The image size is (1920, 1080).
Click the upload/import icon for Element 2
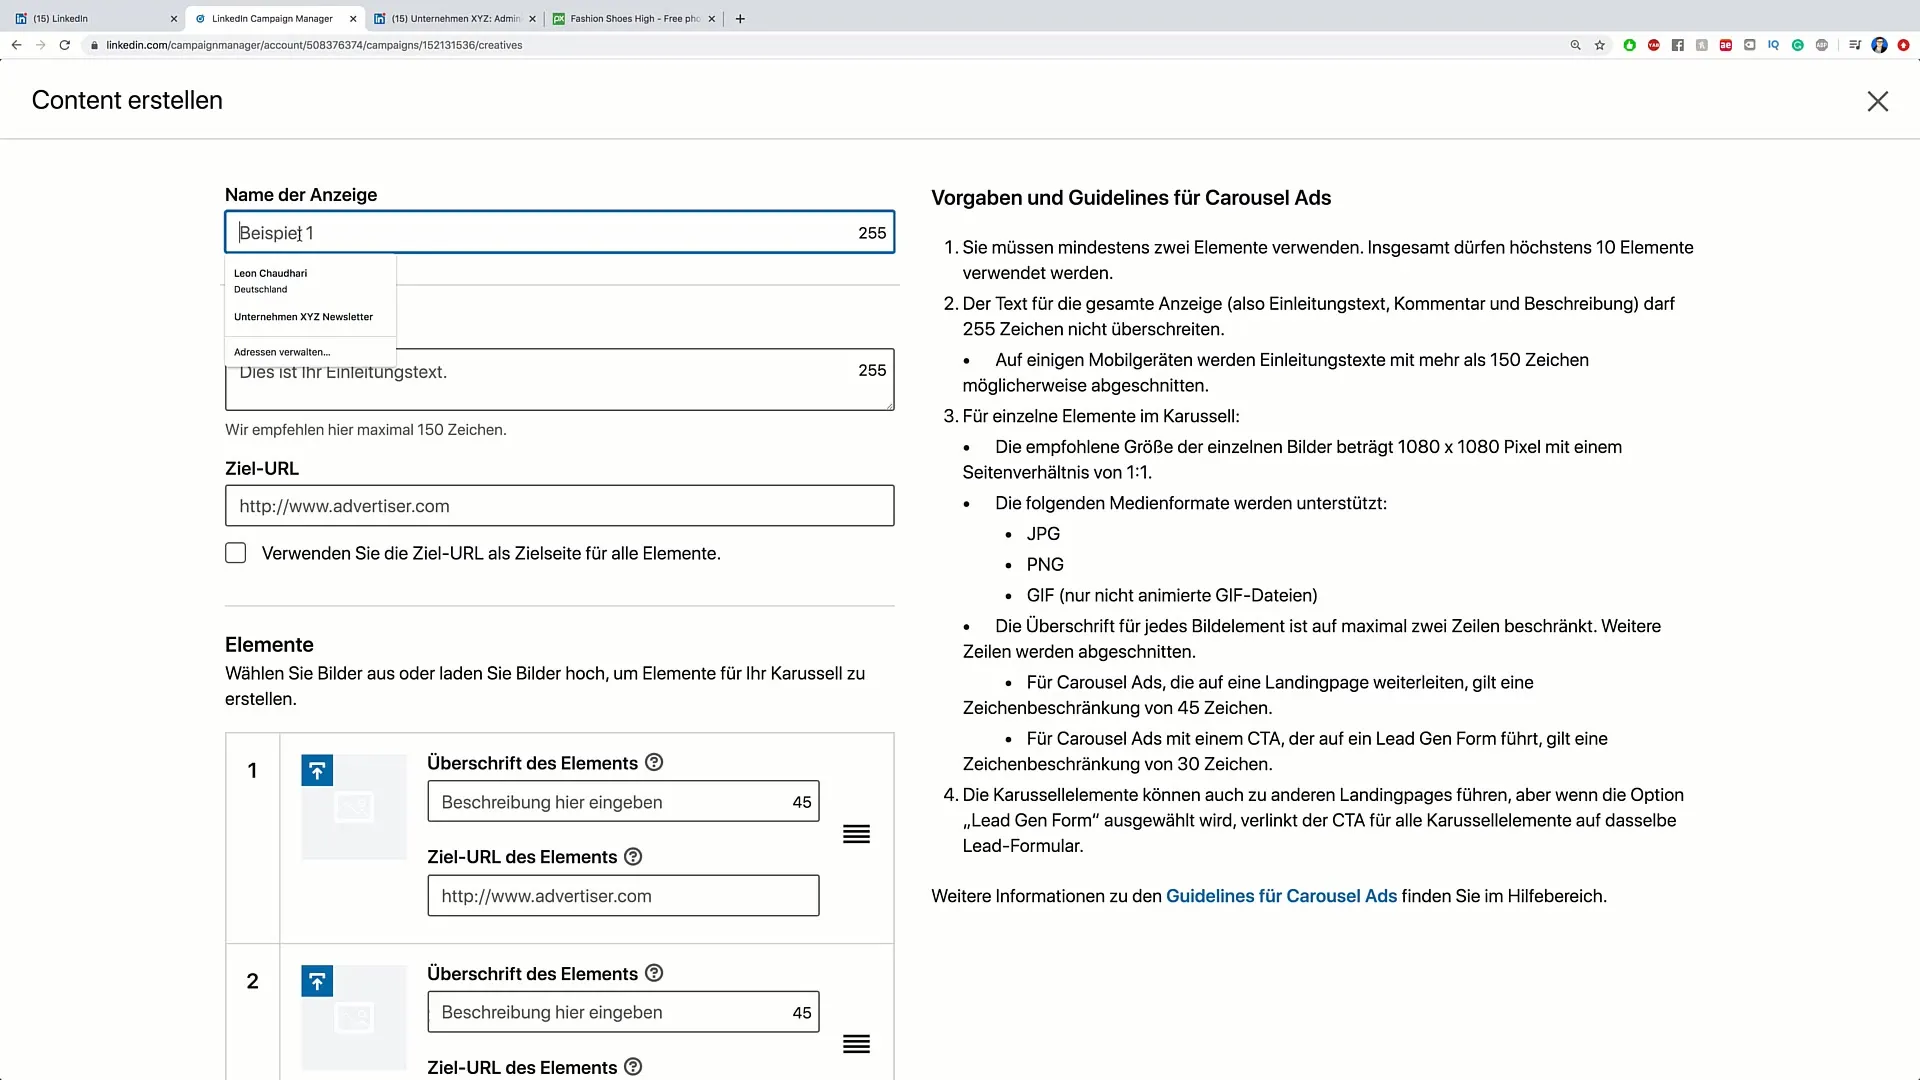coord(316,980)
